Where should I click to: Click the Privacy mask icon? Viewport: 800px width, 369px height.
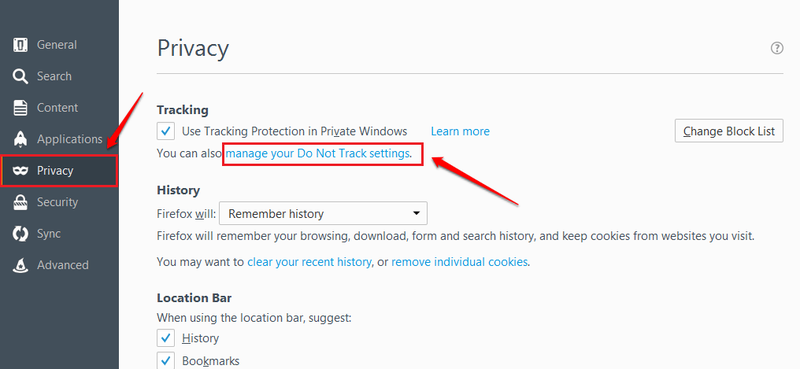click(20, 170)
